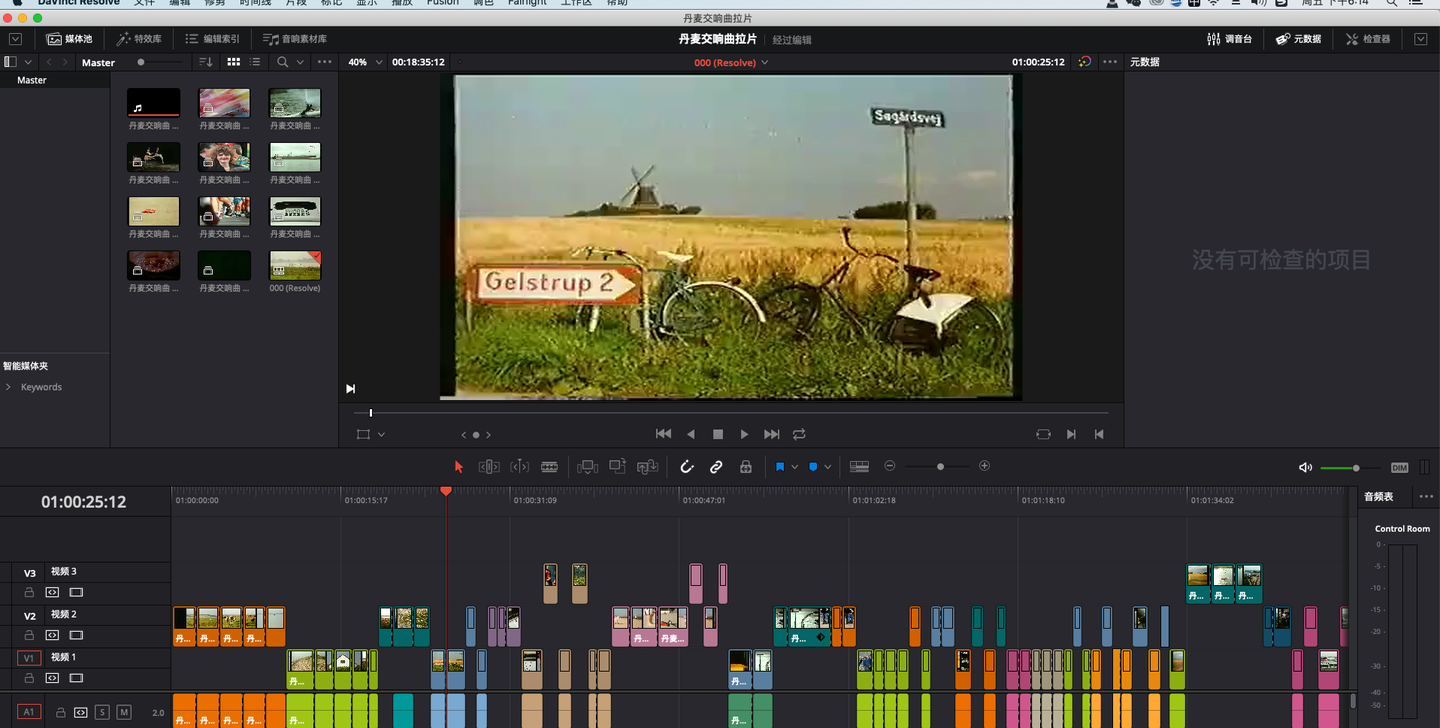The width and height of the screenshot is (1440, 728).
Task: Activate the Trim Edit Mode tool
Action: point(489,467)
